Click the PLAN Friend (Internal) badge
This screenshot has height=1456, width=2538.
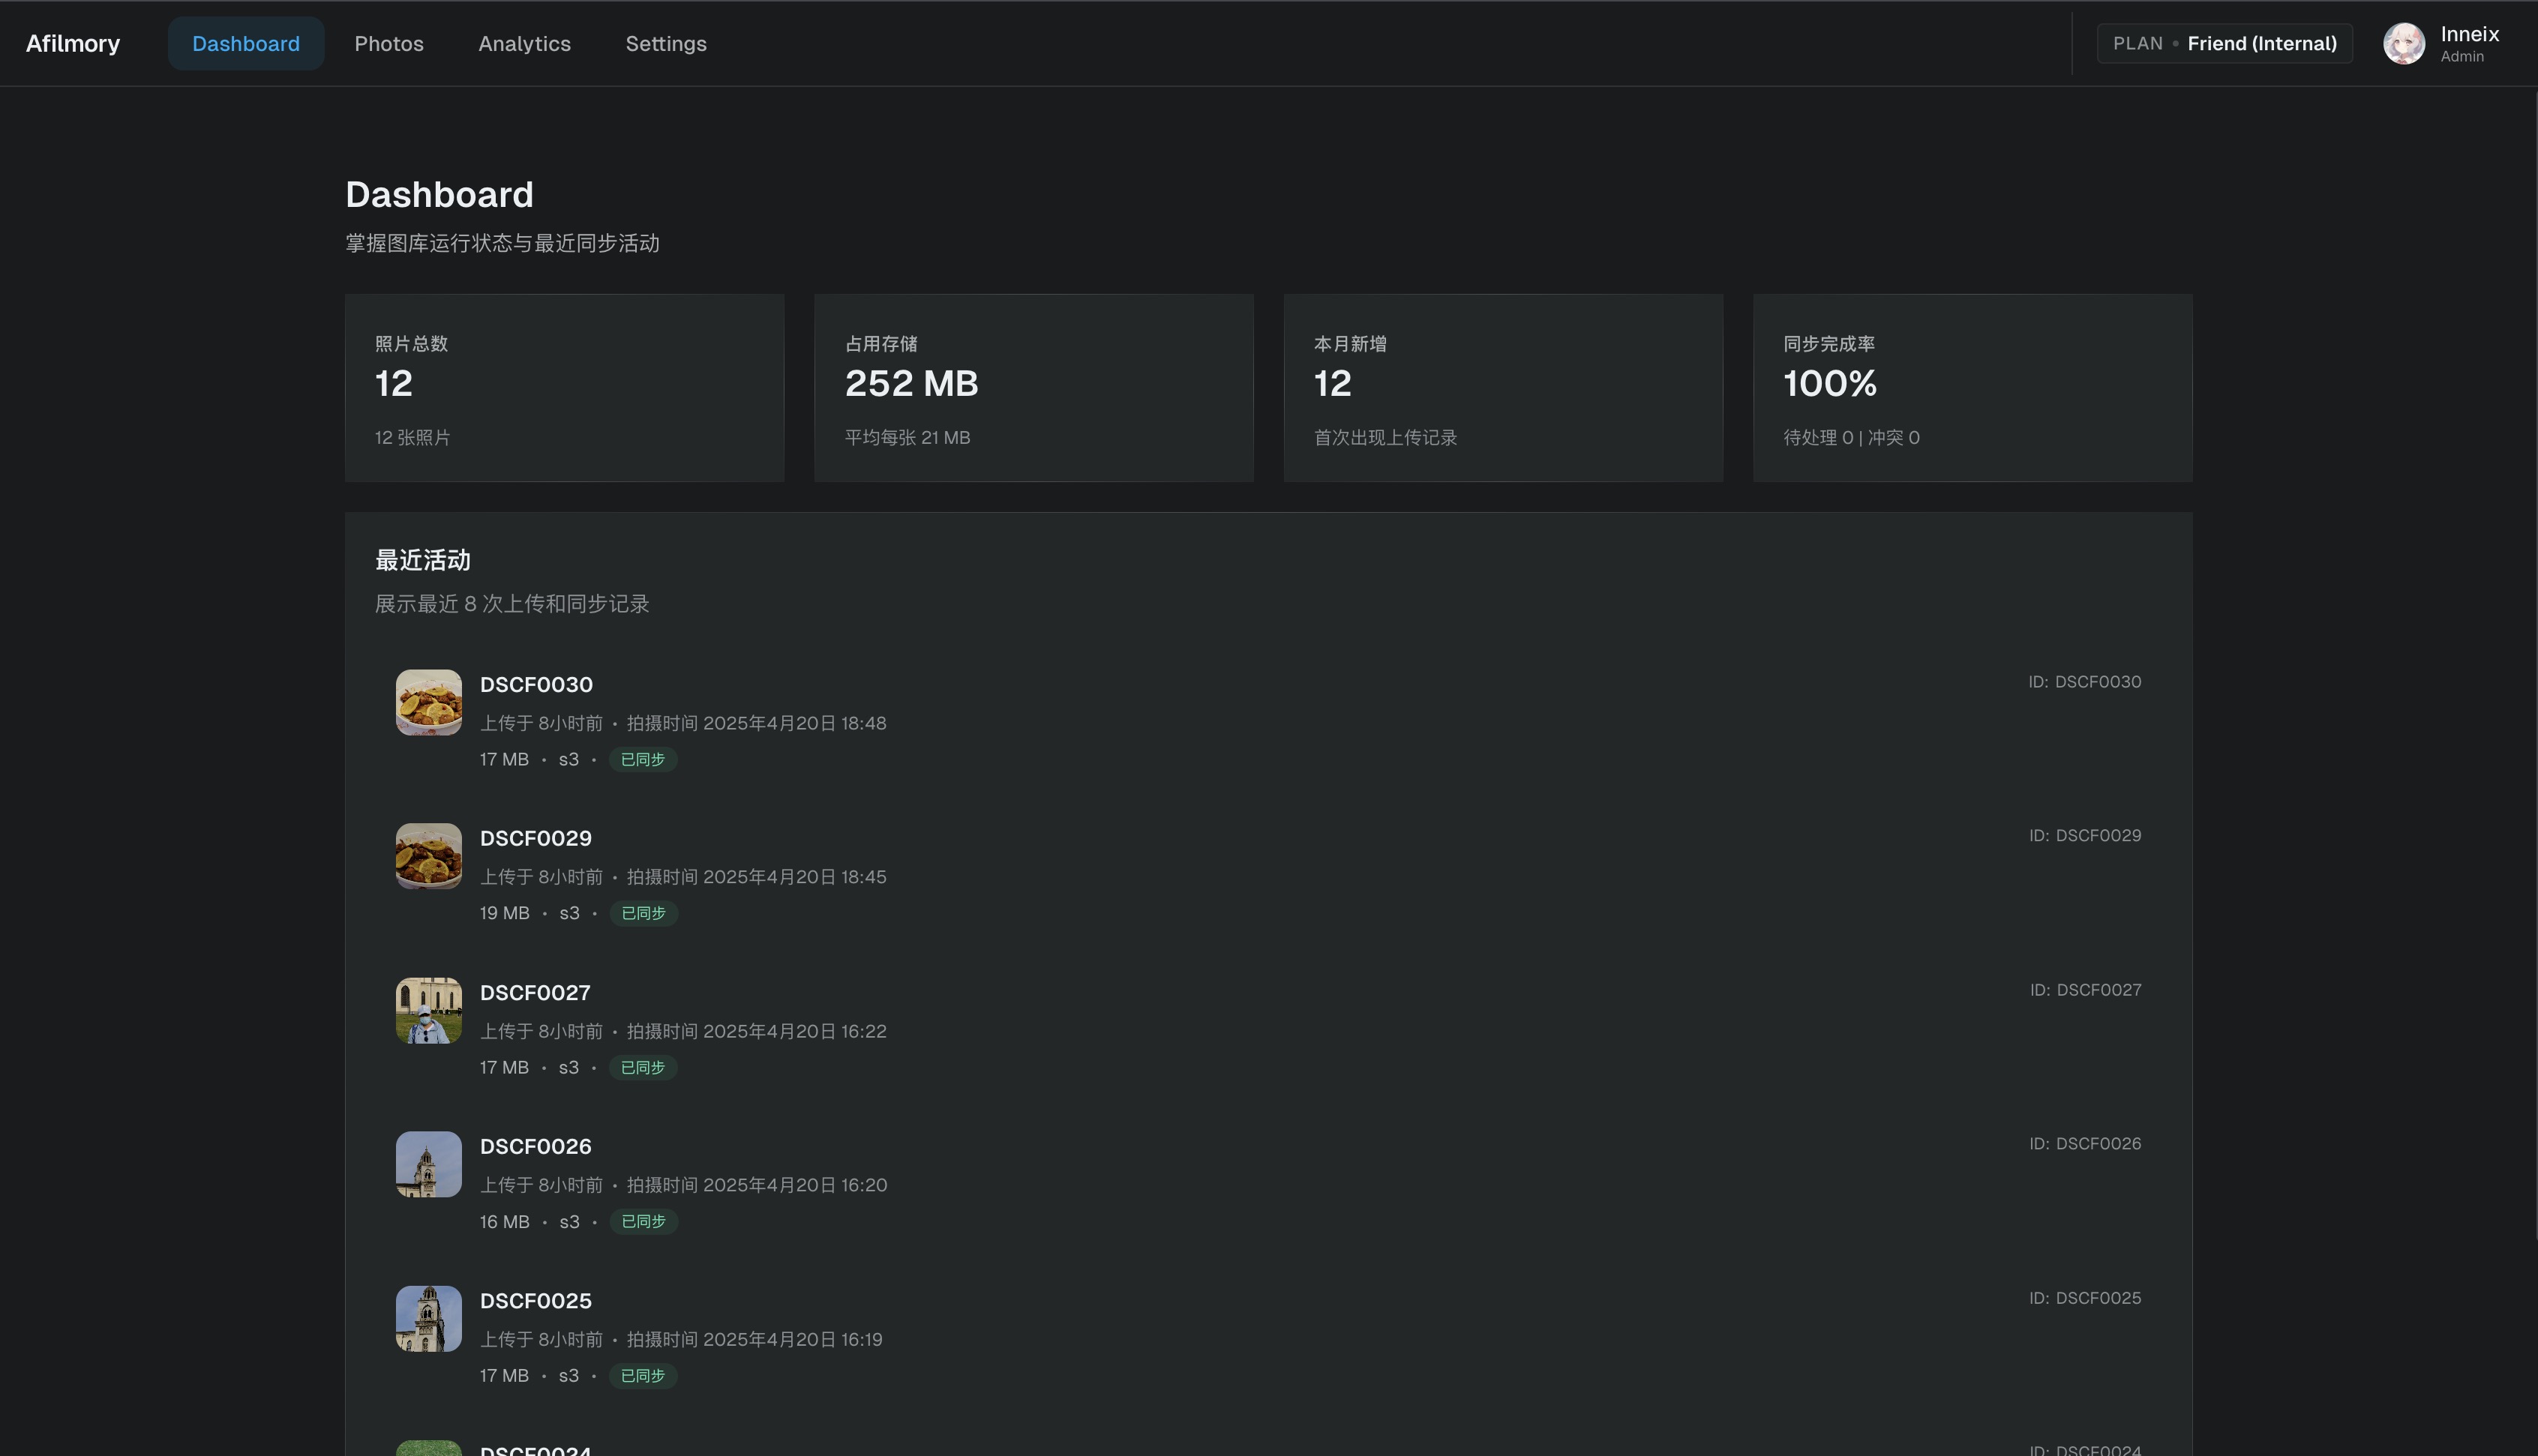tap(2224, 44)
